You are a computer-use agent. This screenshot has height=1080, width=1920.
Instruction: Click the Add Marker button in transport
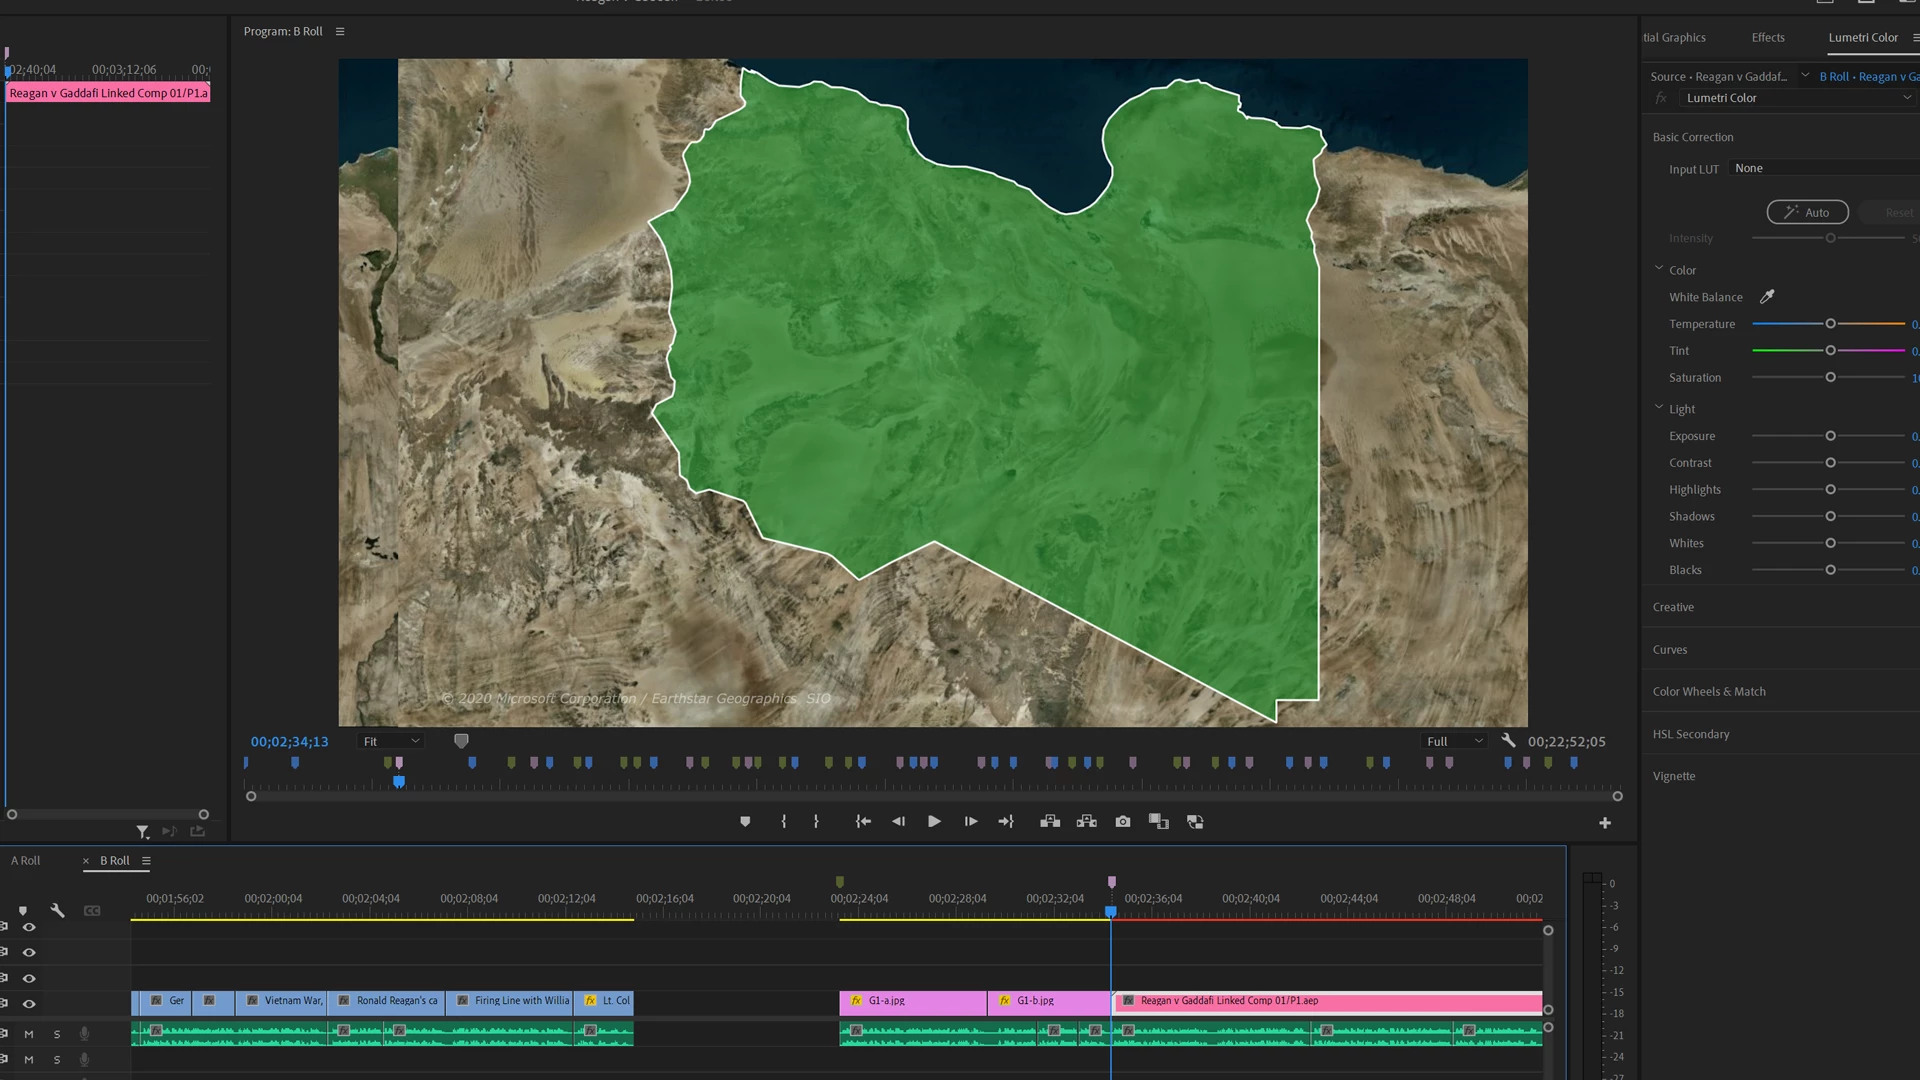[745, 822]
